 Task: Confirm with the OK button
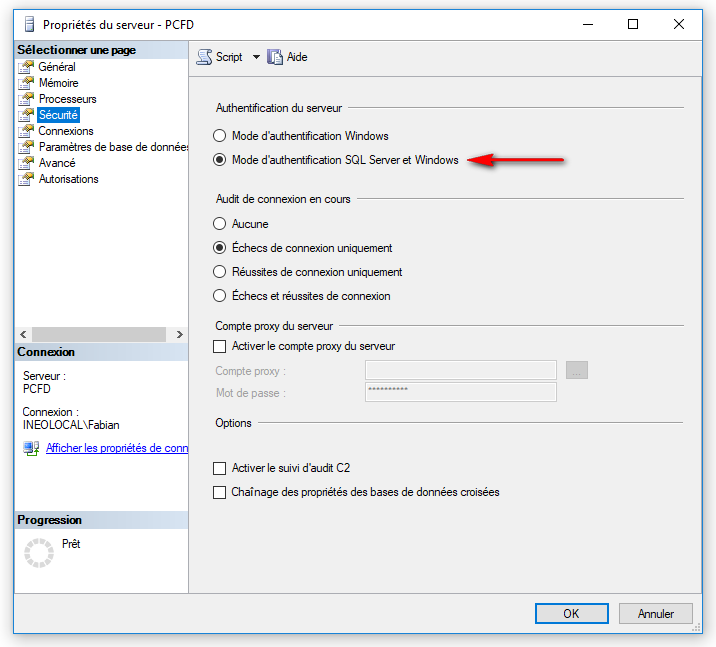571,613
